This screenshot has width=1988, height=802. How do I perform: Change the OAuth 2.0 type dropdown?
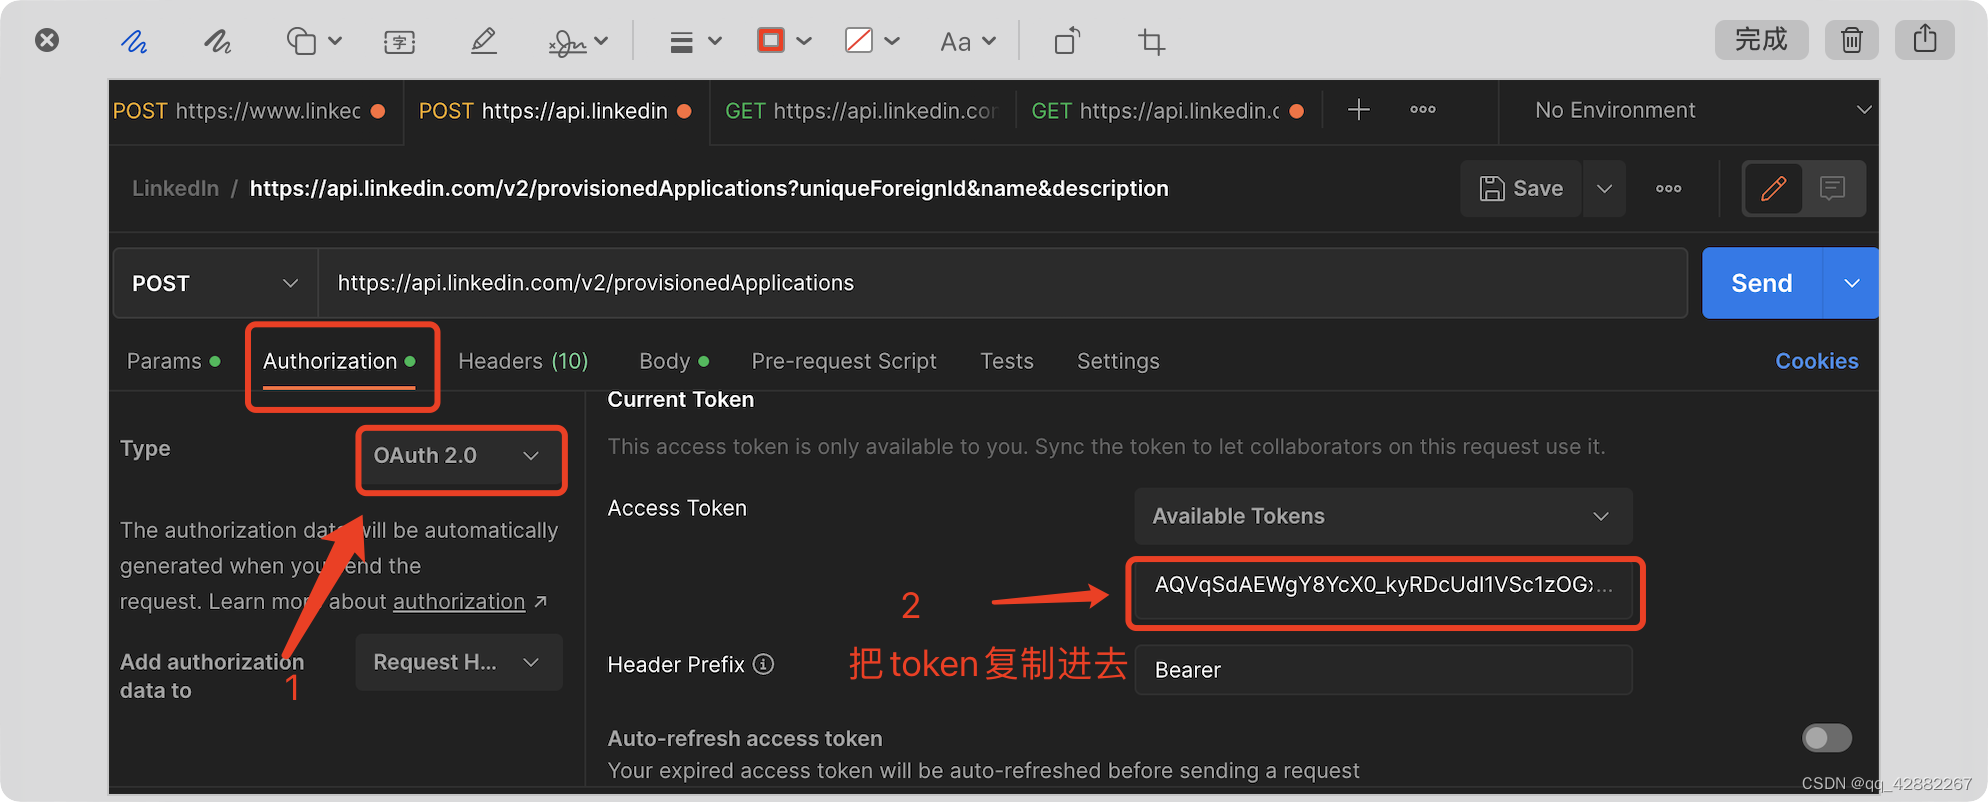click(x=460, y=456)
